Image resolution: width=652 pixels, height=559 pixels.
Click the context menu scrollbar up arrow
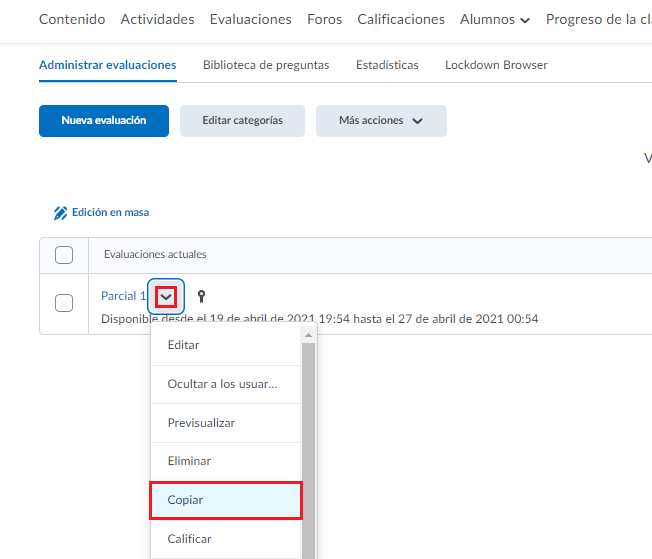[x=308, y=335]
